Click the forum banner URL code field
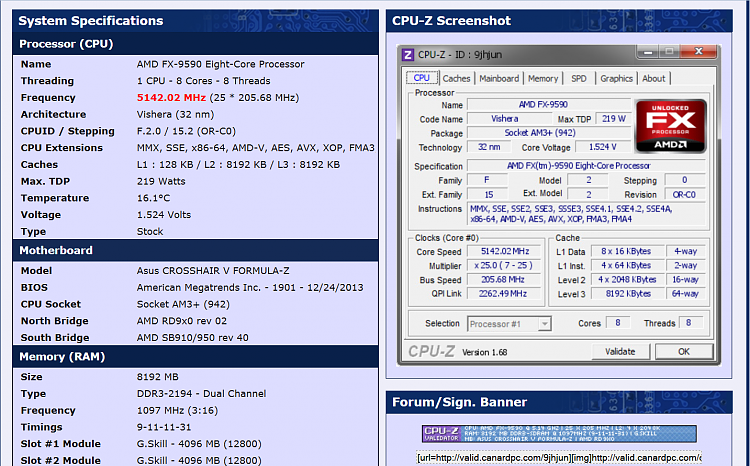Image resolution: width=750 pixels, height=466 pixels. click(x=559, y=458)
